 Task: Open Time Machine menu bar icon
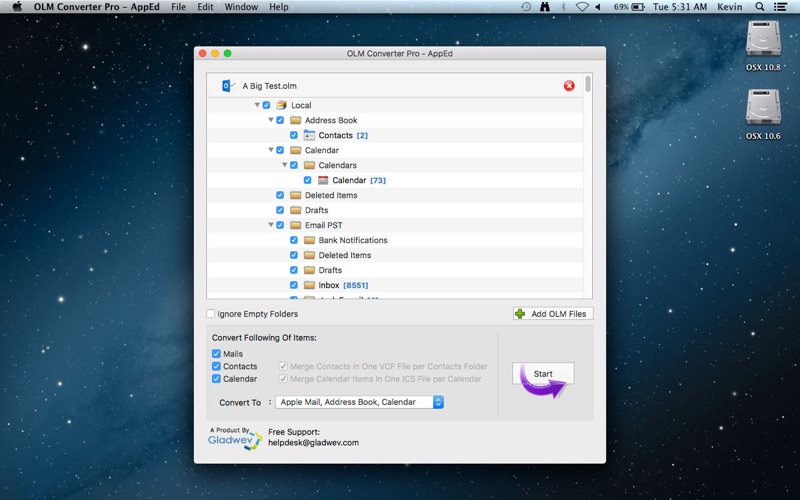[x=526, y=7]
